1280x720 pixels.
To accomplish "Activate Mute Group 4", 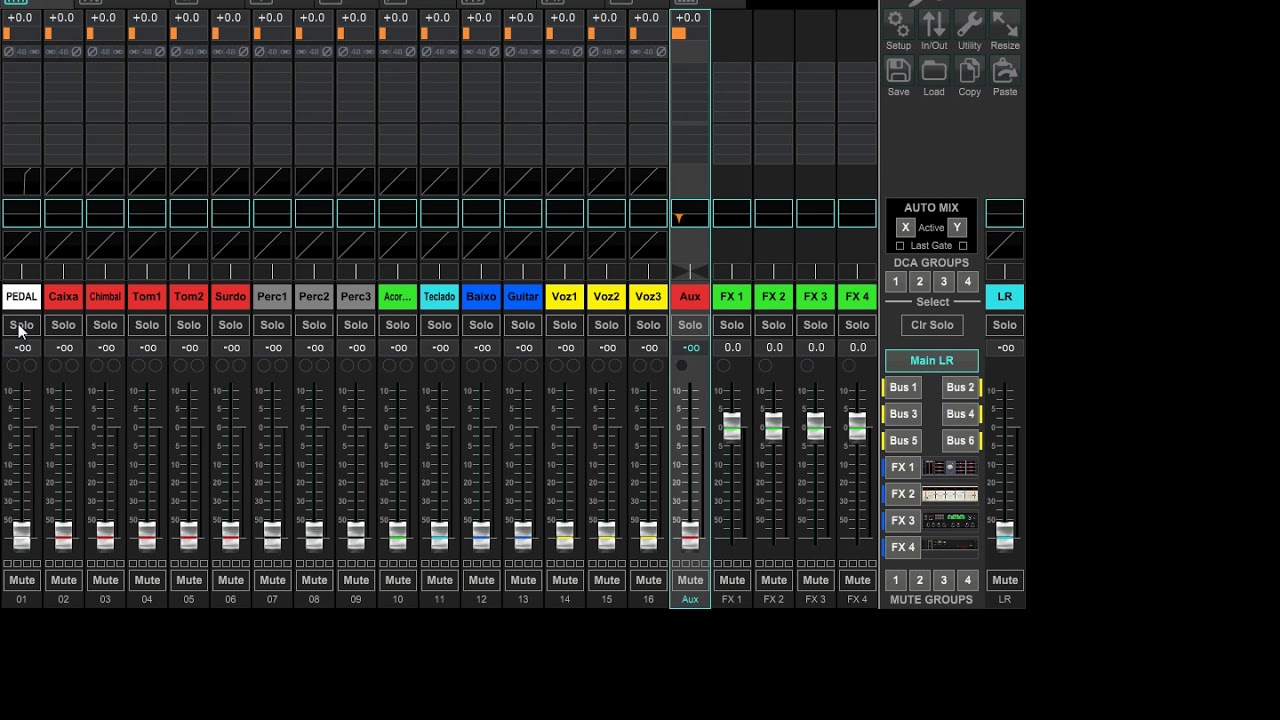I will 967,580.
